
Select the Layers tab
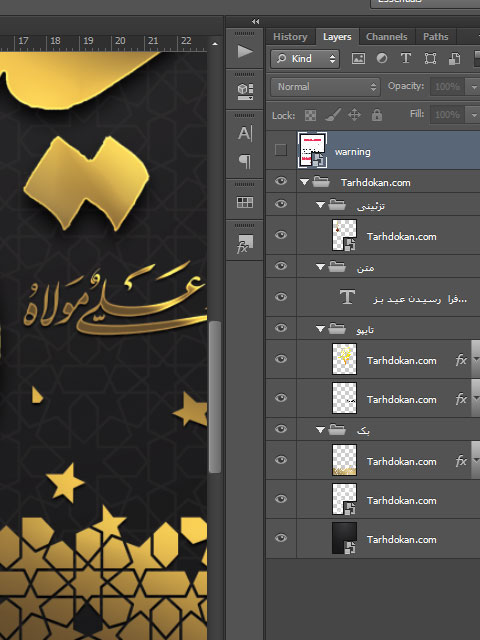pyautogui.click(x=337, y=37)
